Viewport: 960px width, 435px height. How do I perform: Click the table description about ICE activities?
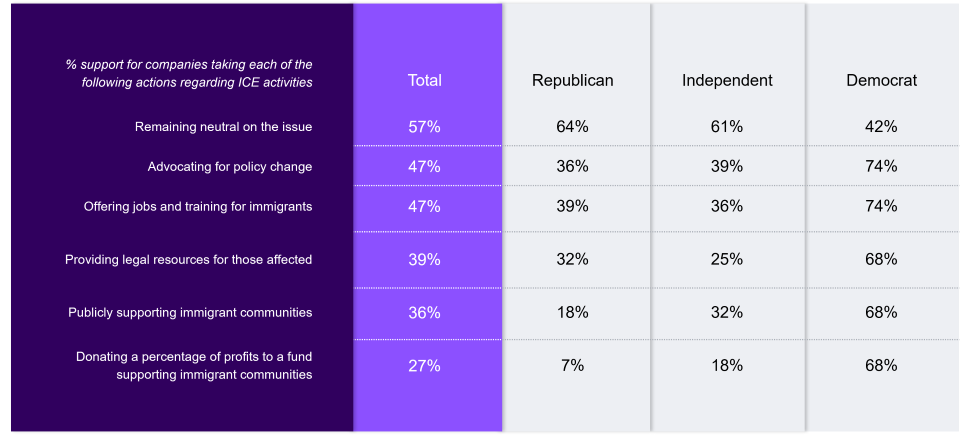[x=189, y=73]
